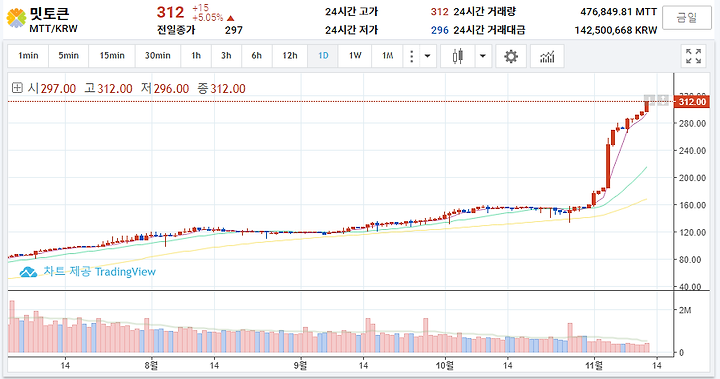The height and width of the screenshot is (379, 720).
Task: Open more intervals three-dot menu
Action: click(411, 56)
